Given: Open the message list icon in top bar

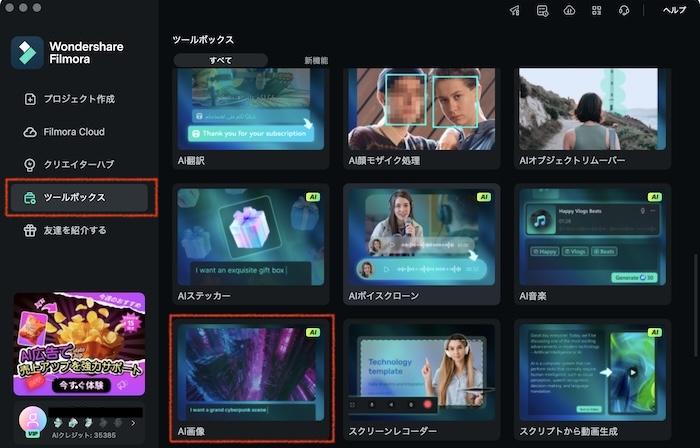Looking at the screenshot, I should click(542, 10).
